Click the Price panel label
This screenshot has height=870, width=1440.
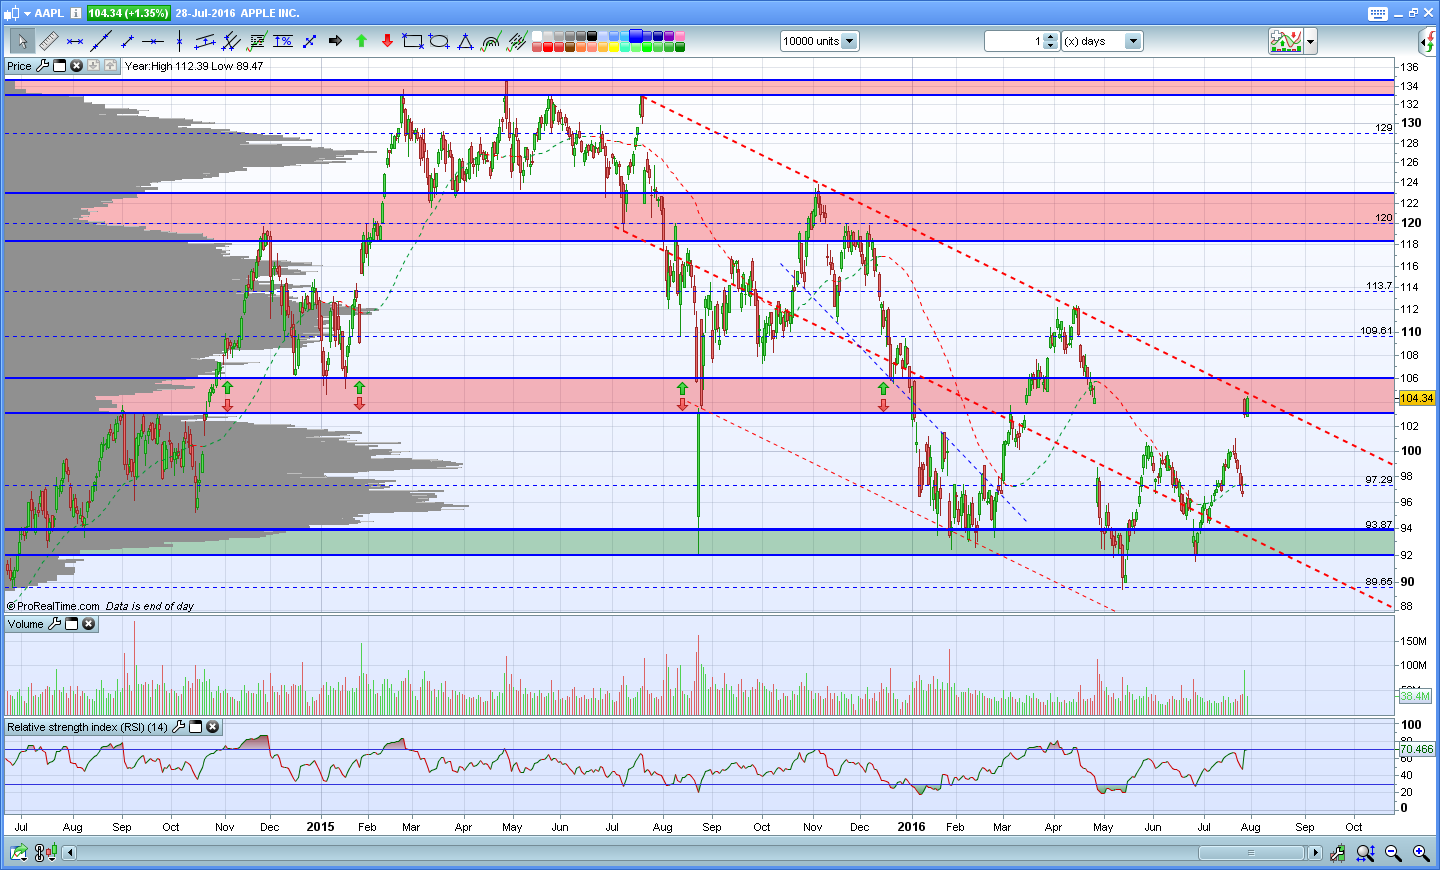click(19, 66)
